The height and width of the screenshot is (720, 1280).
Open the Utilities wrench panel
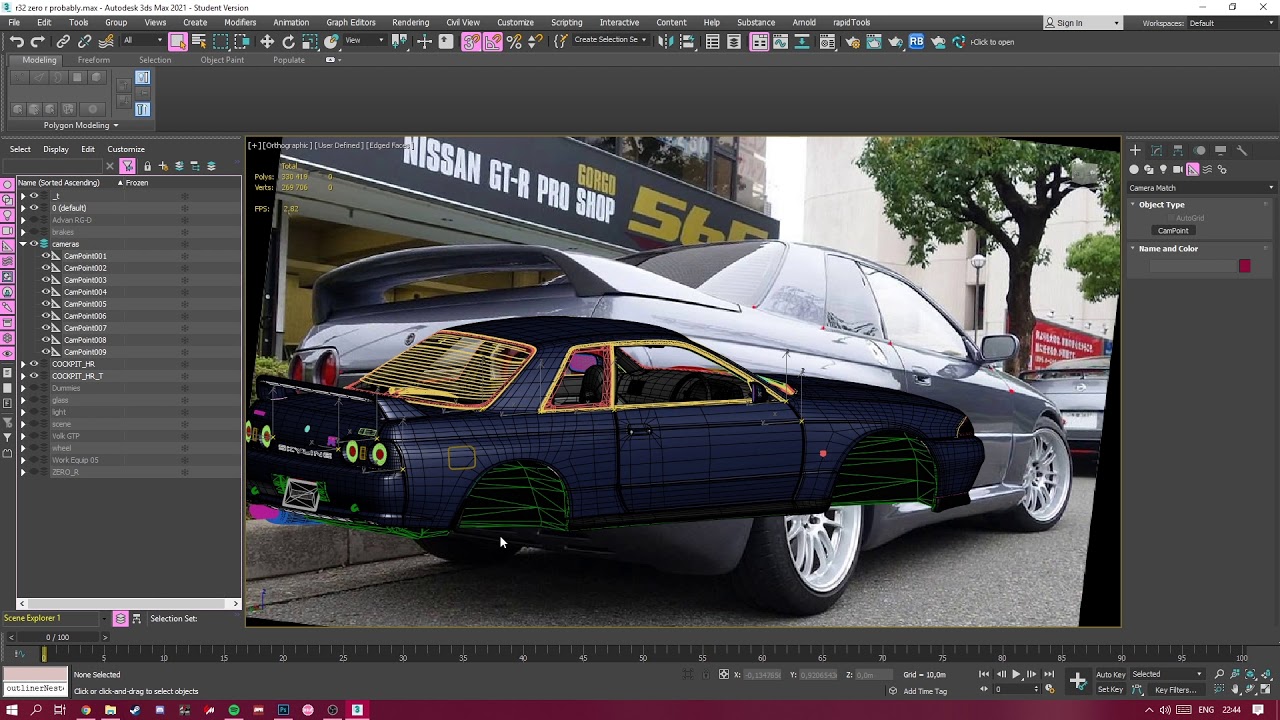tap(1242, 150)
